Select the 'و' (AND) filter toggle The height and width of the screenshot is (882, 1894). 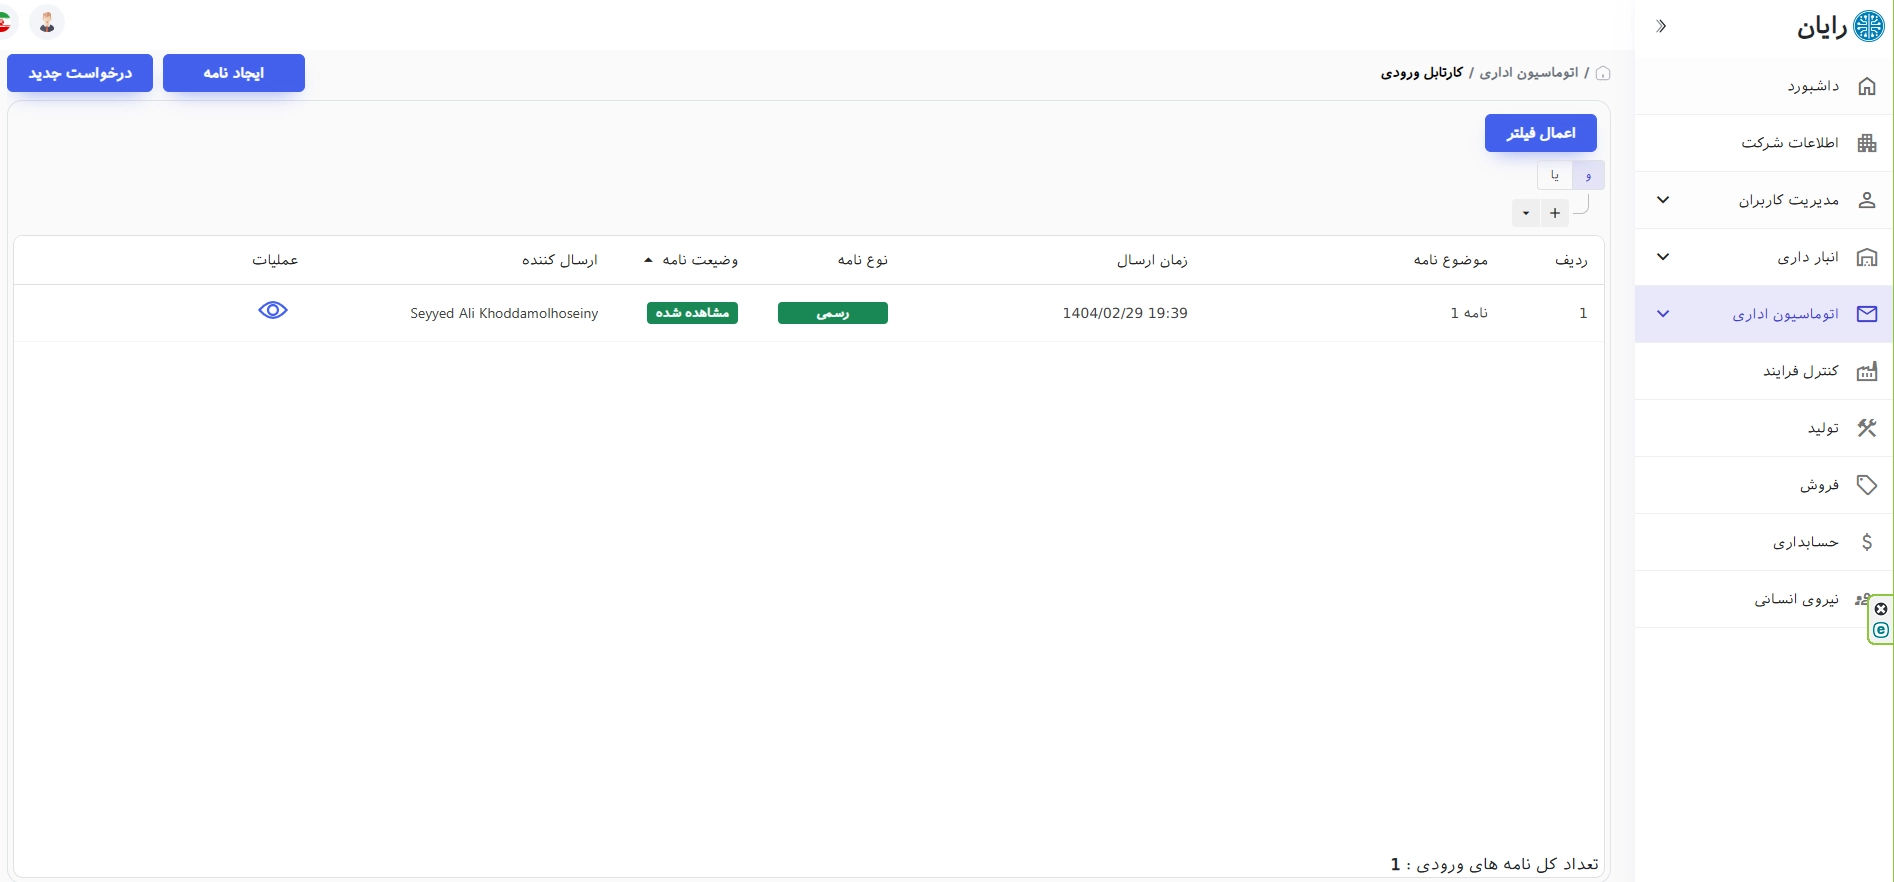pos(1588,175)
